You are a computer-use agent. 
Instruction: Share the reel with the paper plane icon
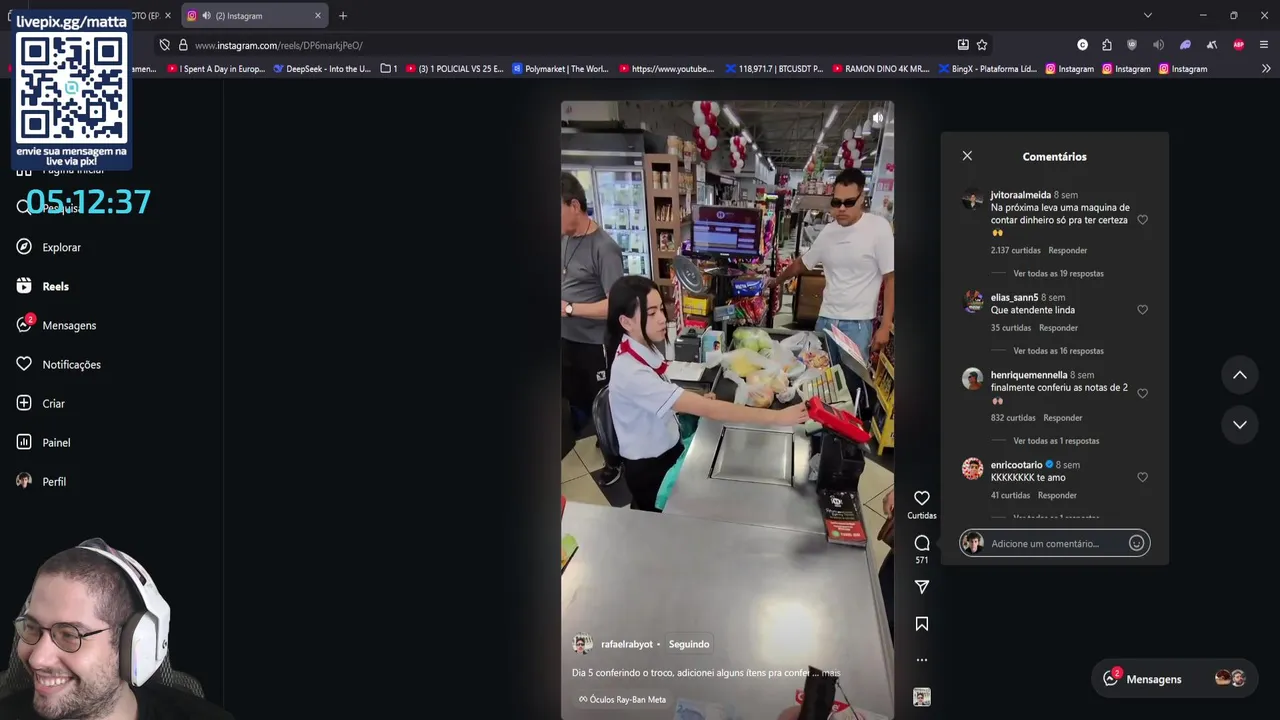(x=922, y=587)
